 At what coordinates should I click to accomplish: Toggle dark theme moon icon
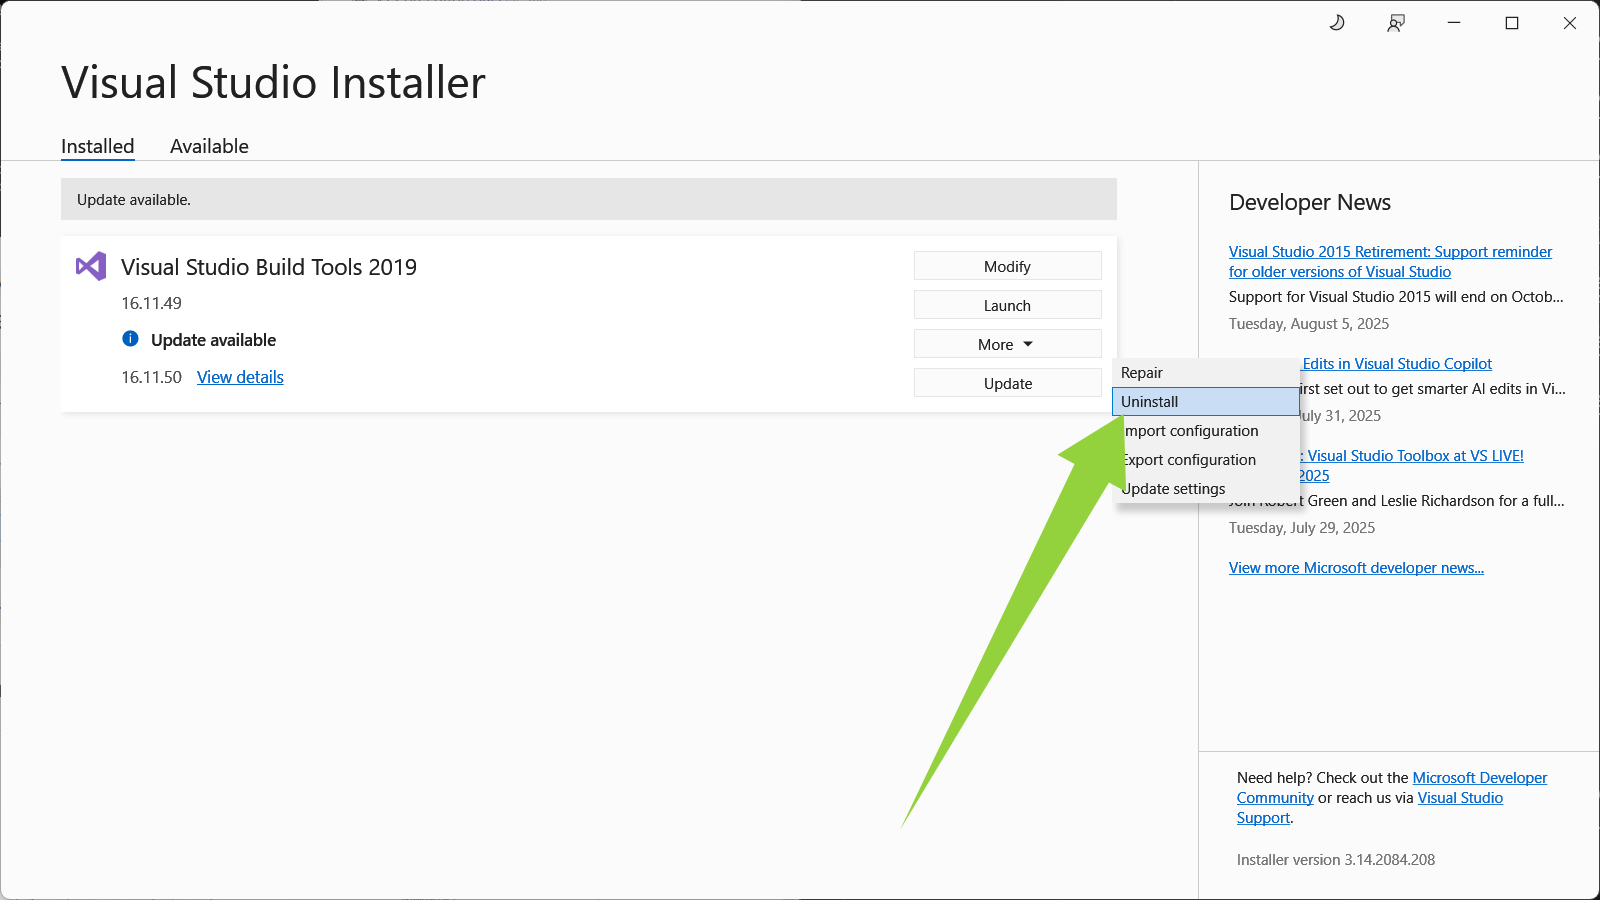(x=1337, y=23)
